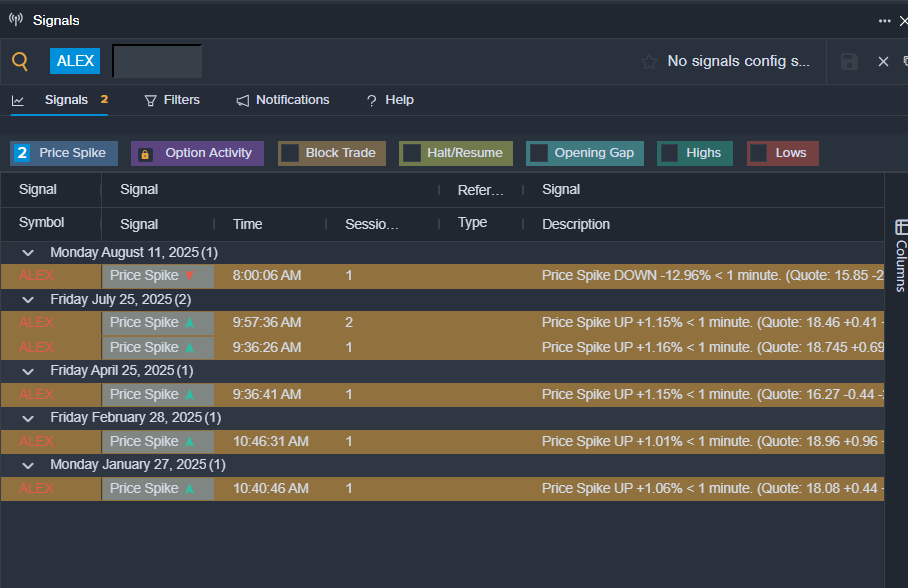This screenshot has width=908, height=588.
Task: Open the Notifications tab
Action: [283, 100]
